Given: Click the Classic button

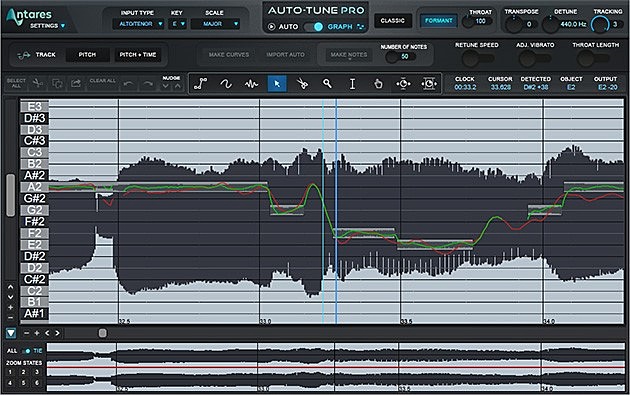Looking at the screenshot, I should [393, 20].
